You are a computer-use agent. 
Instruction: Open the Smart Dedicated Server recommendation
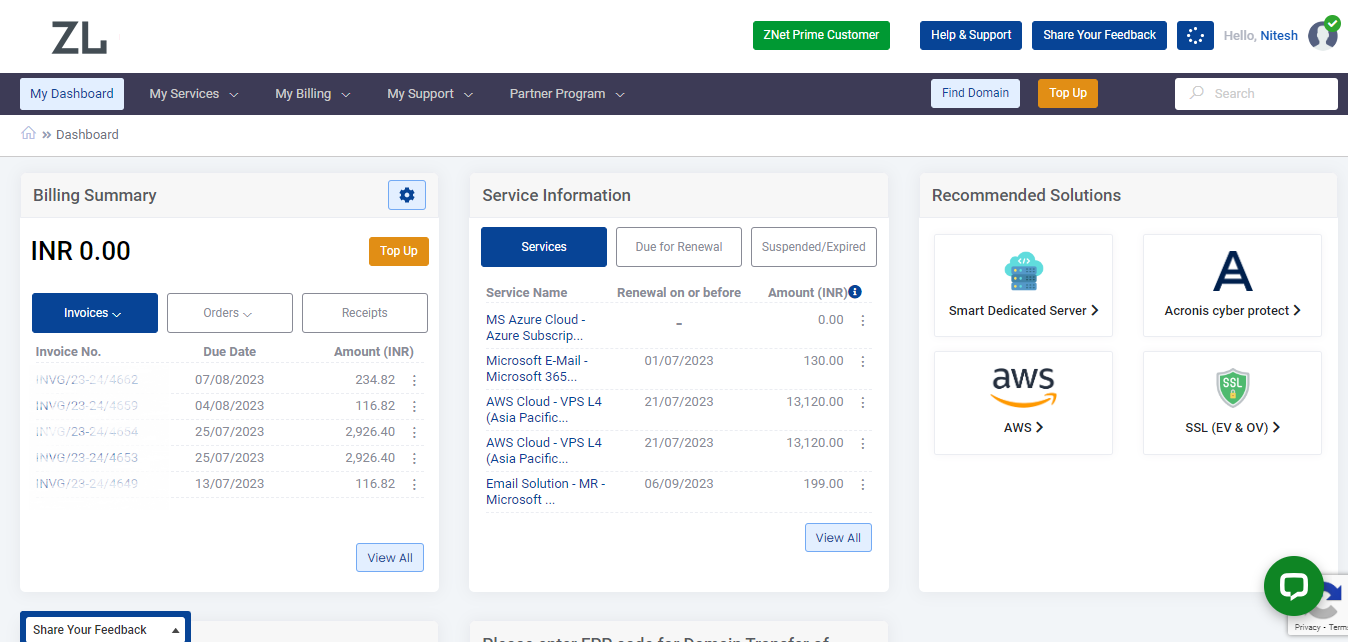(1023, 285)
